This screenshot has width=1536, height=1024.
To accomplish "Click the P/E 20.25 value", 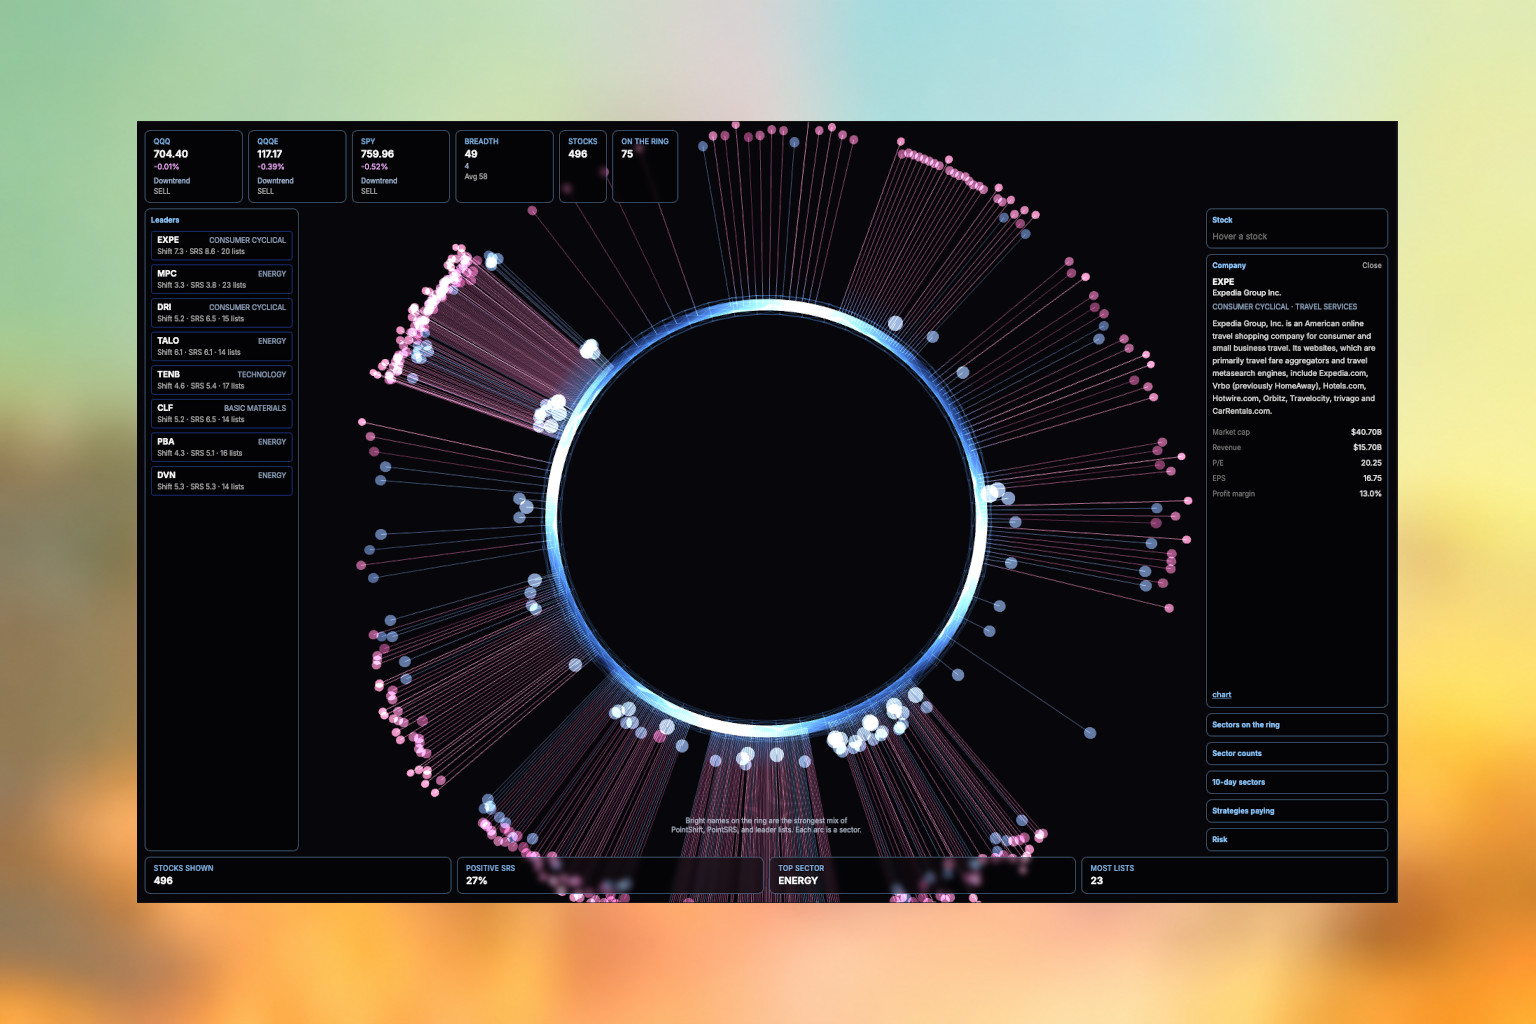I will (1371, 463).
